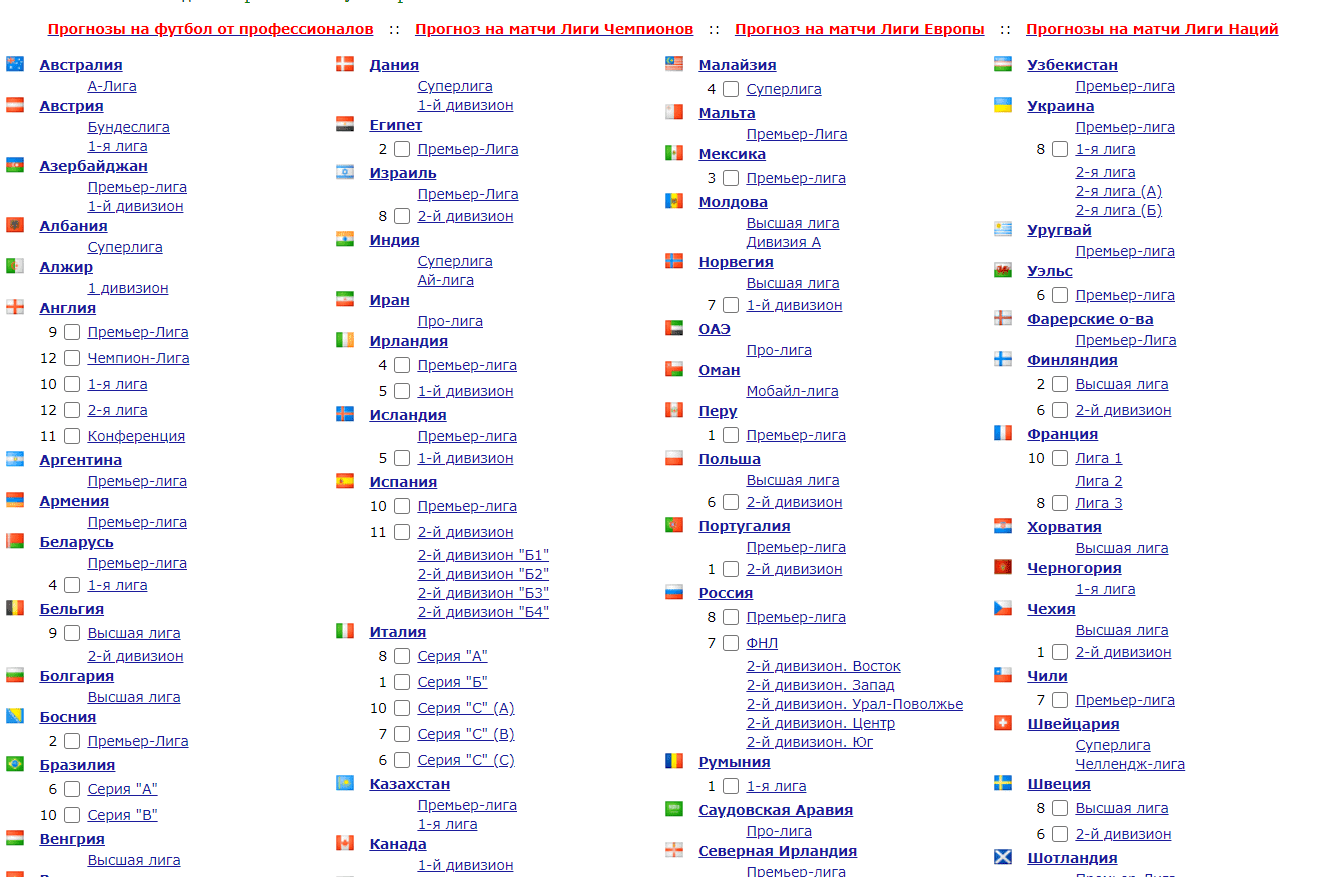Click the Scotland flag icon beside Шотландия
Image resolution: width=1321 pixels, height=877 pixels.
[x=1003, y=857]
